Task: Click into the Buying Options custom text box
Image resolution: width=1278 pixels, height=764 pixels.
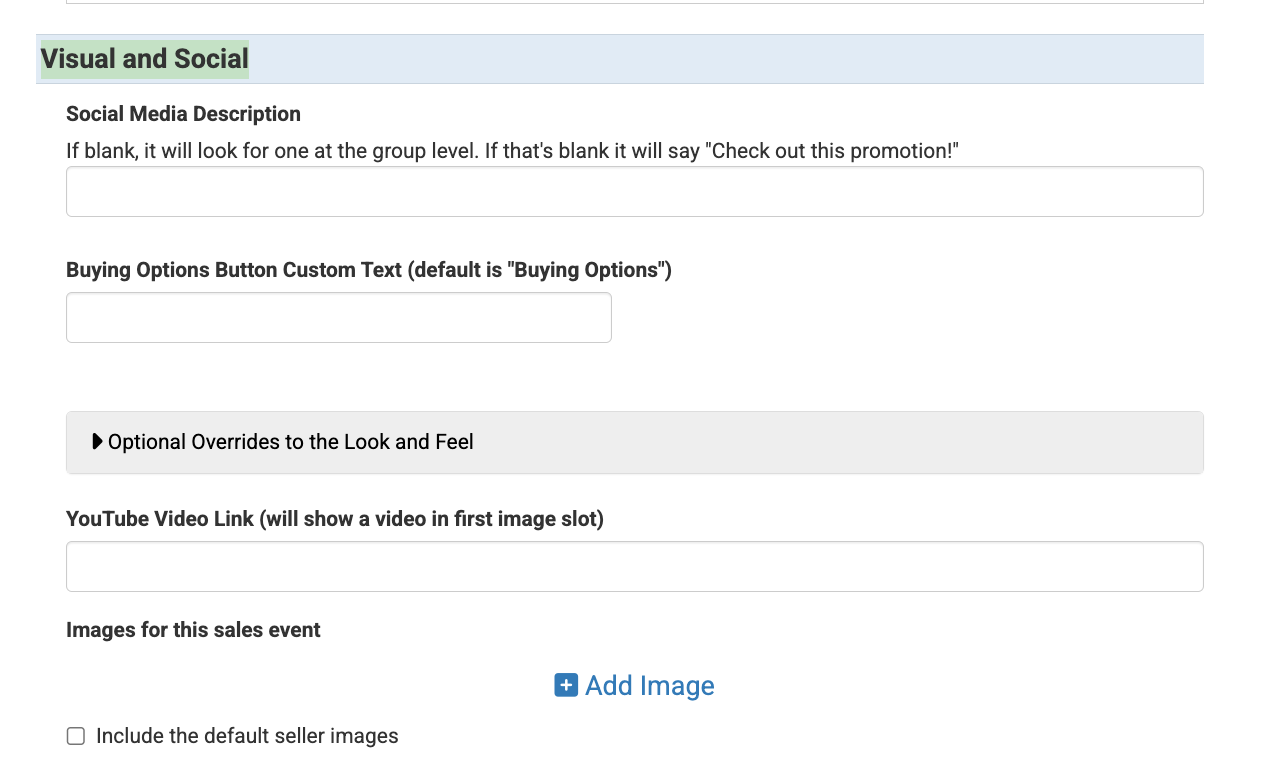Action: click(338, 317)
